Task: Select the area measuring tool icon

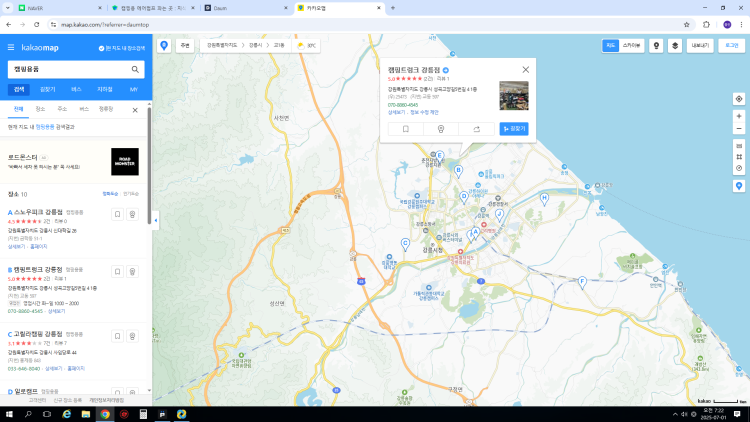Action: pos(739,157)
